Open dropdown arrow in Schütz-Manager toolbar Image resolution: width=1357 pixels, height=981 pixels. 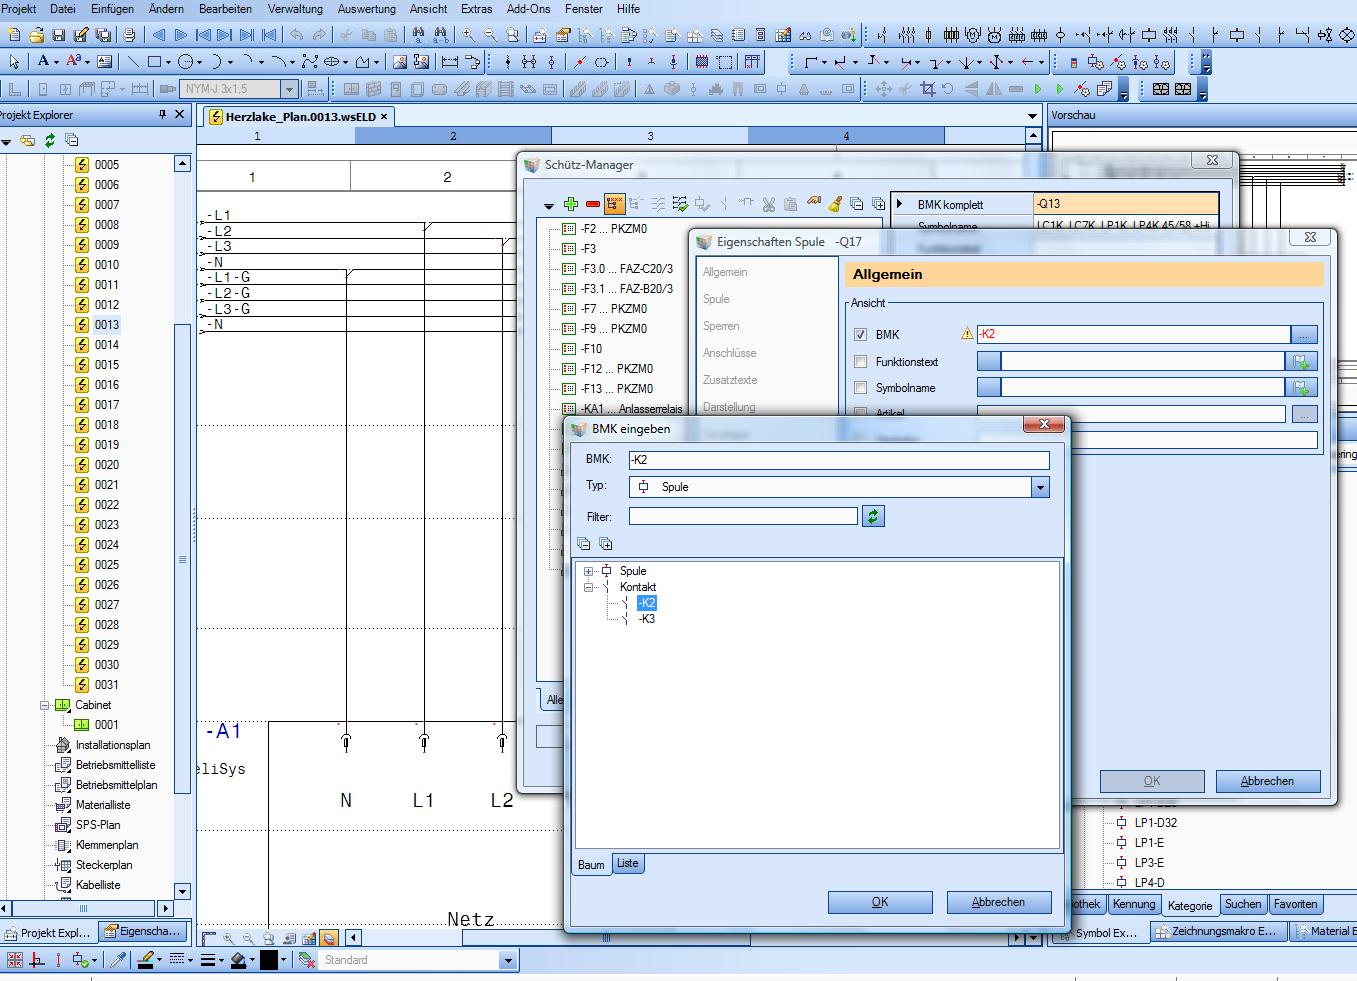point(549,206)
